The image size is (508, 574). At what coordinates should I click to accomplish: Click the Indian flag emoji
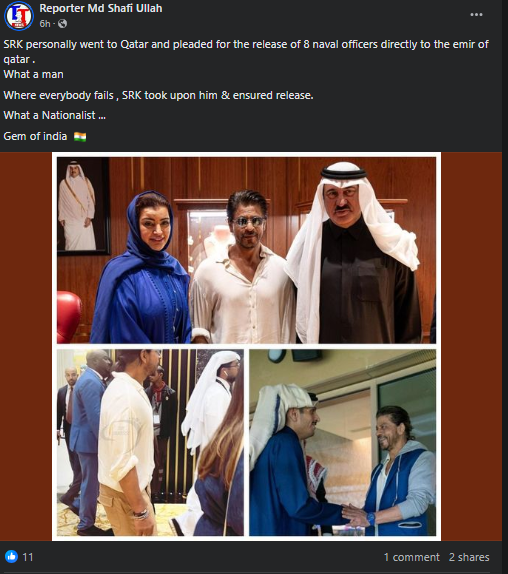click(80, 137)
